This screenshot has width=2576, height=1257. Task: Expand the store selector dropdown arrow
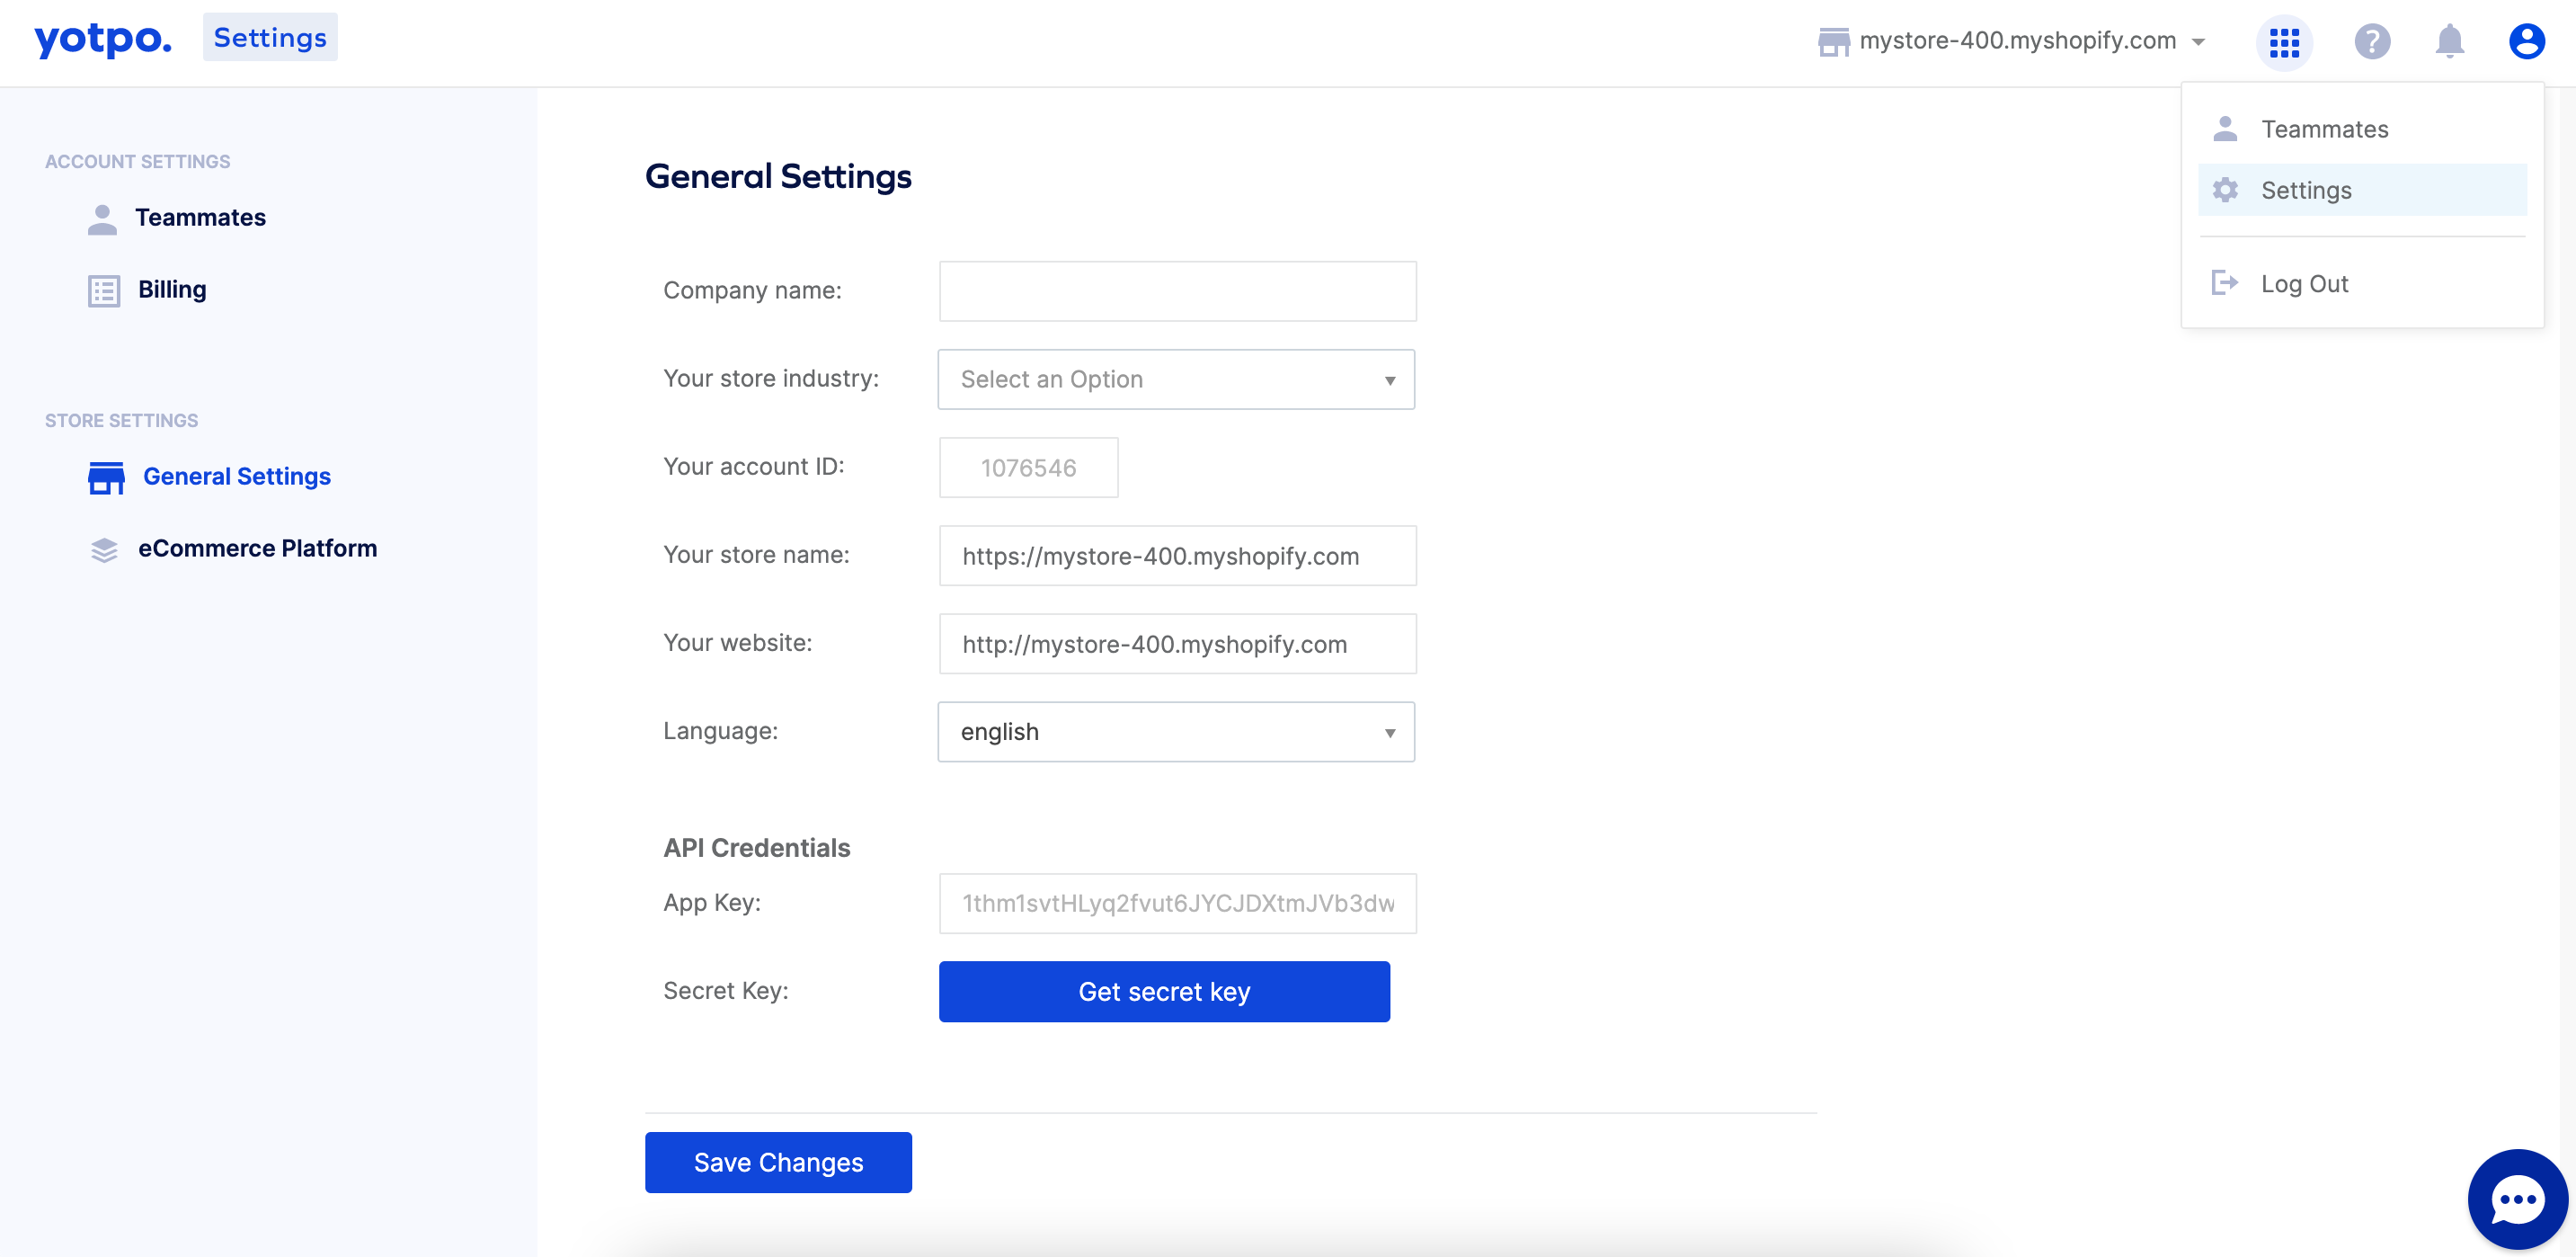point(2198,42)
